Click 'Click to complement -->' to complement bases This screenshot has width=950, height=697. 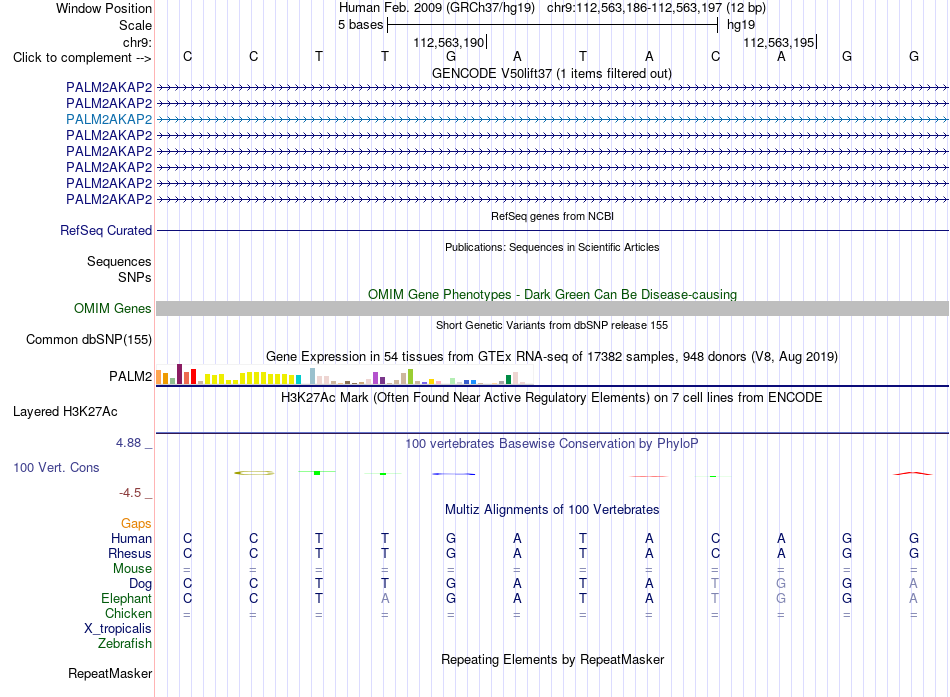pos(82,58)
